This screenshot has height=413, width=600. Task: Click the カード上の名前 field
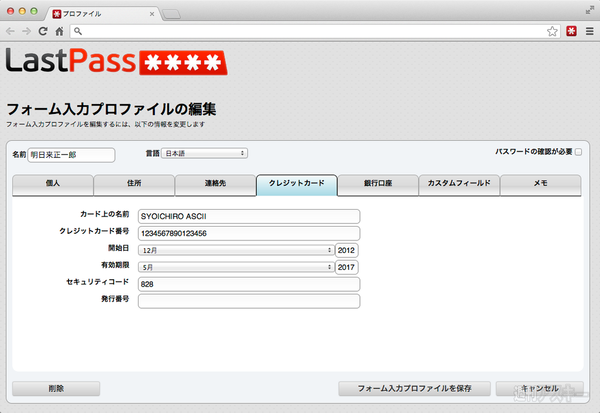point(249,216)
